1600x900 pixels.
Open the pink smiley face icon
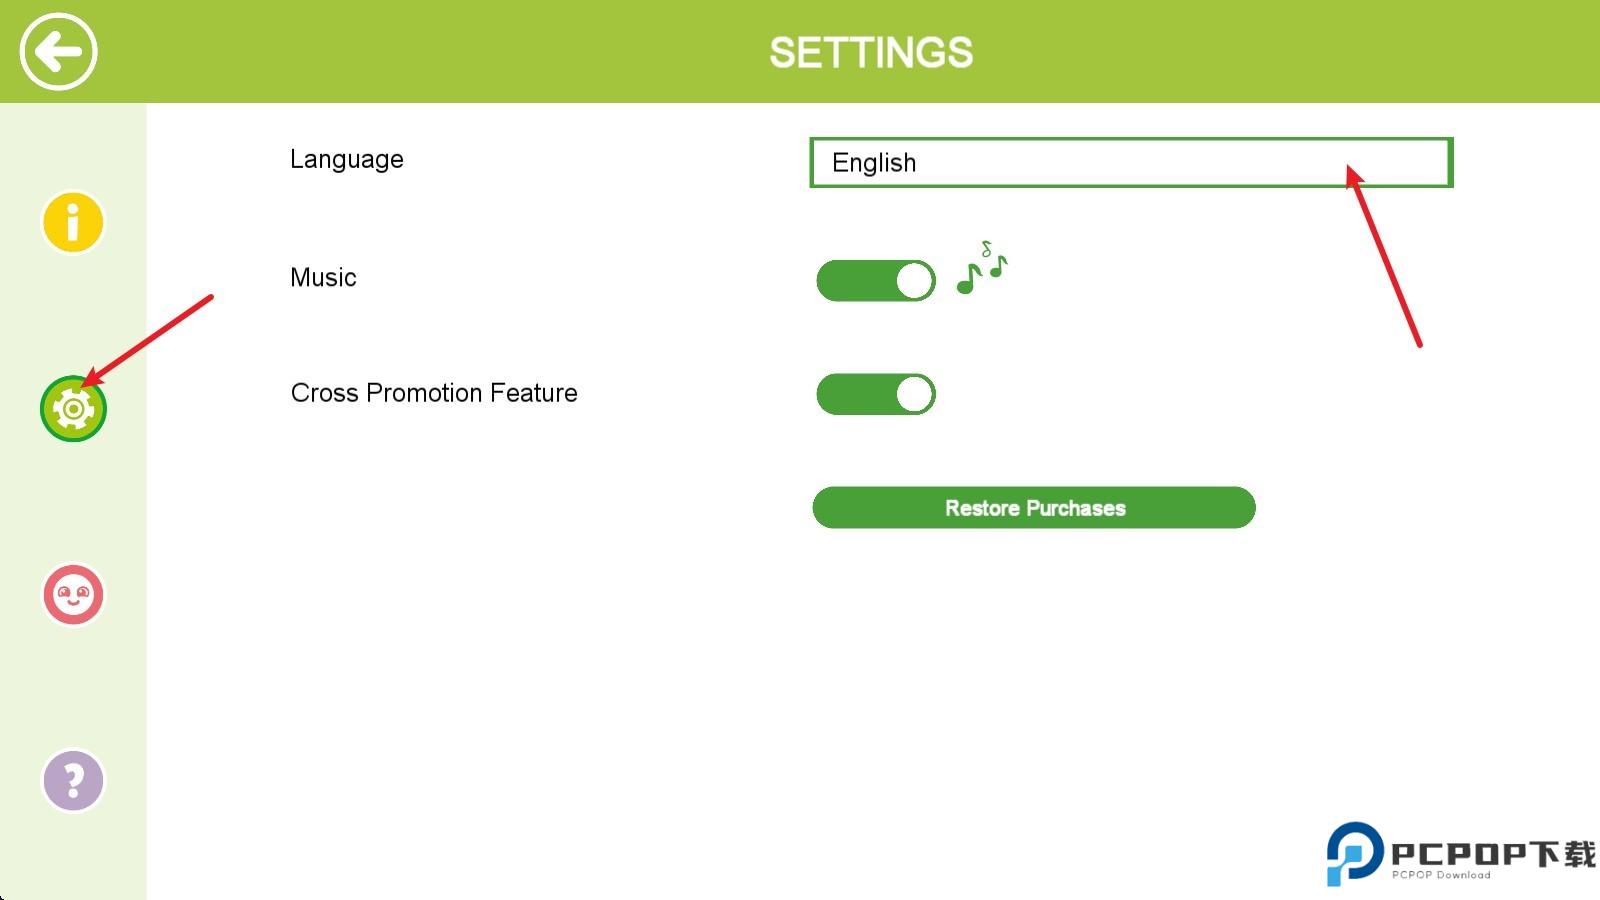tap(73, 595)
